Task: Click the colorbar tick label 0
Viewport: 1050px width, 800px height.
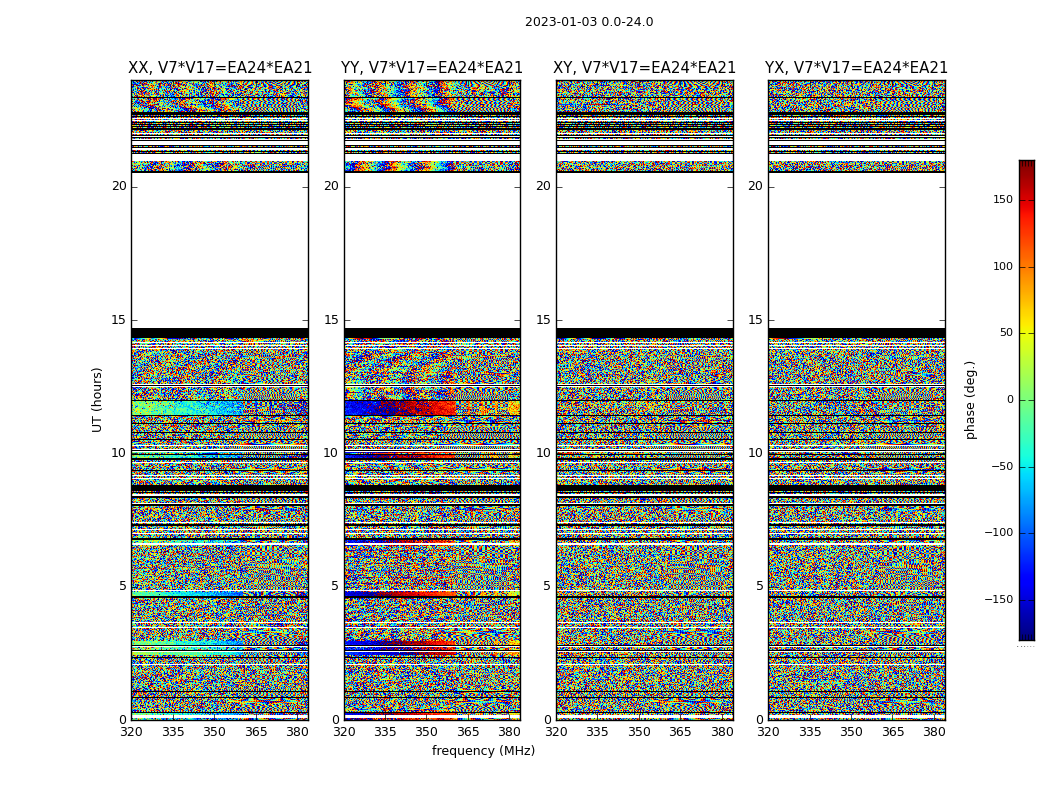Action: point(1010,400)
